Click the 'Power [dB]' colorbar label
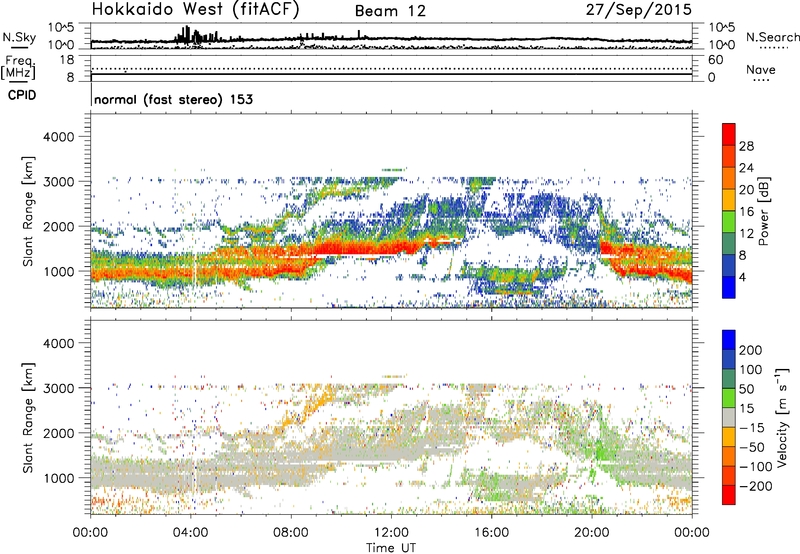 [763, 211]
